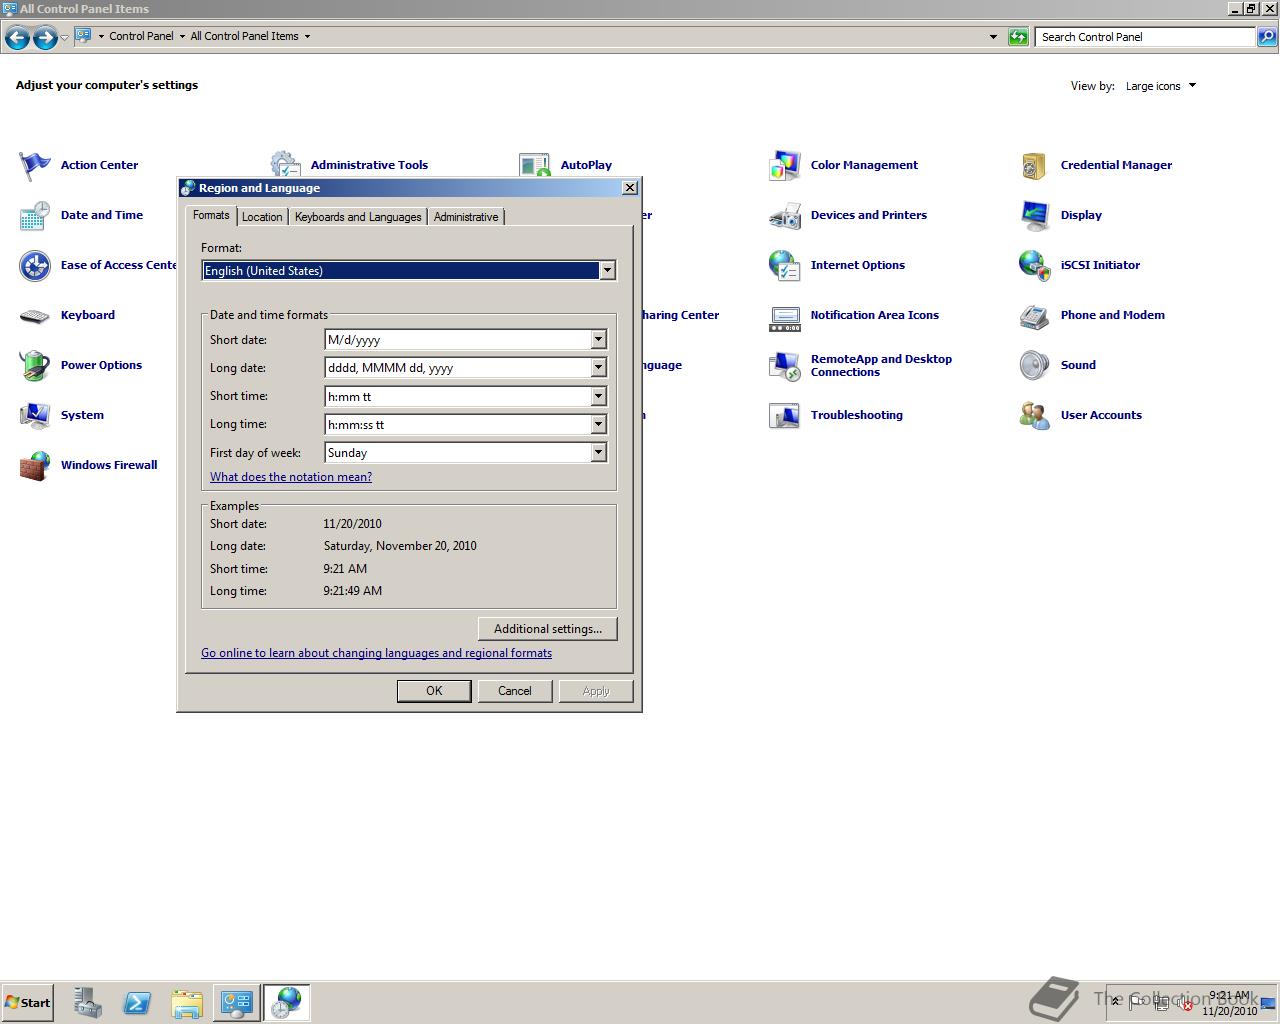Click the Search Control Panel field
Screen dimensions: 1280x1024
(x=1145, y=37)
